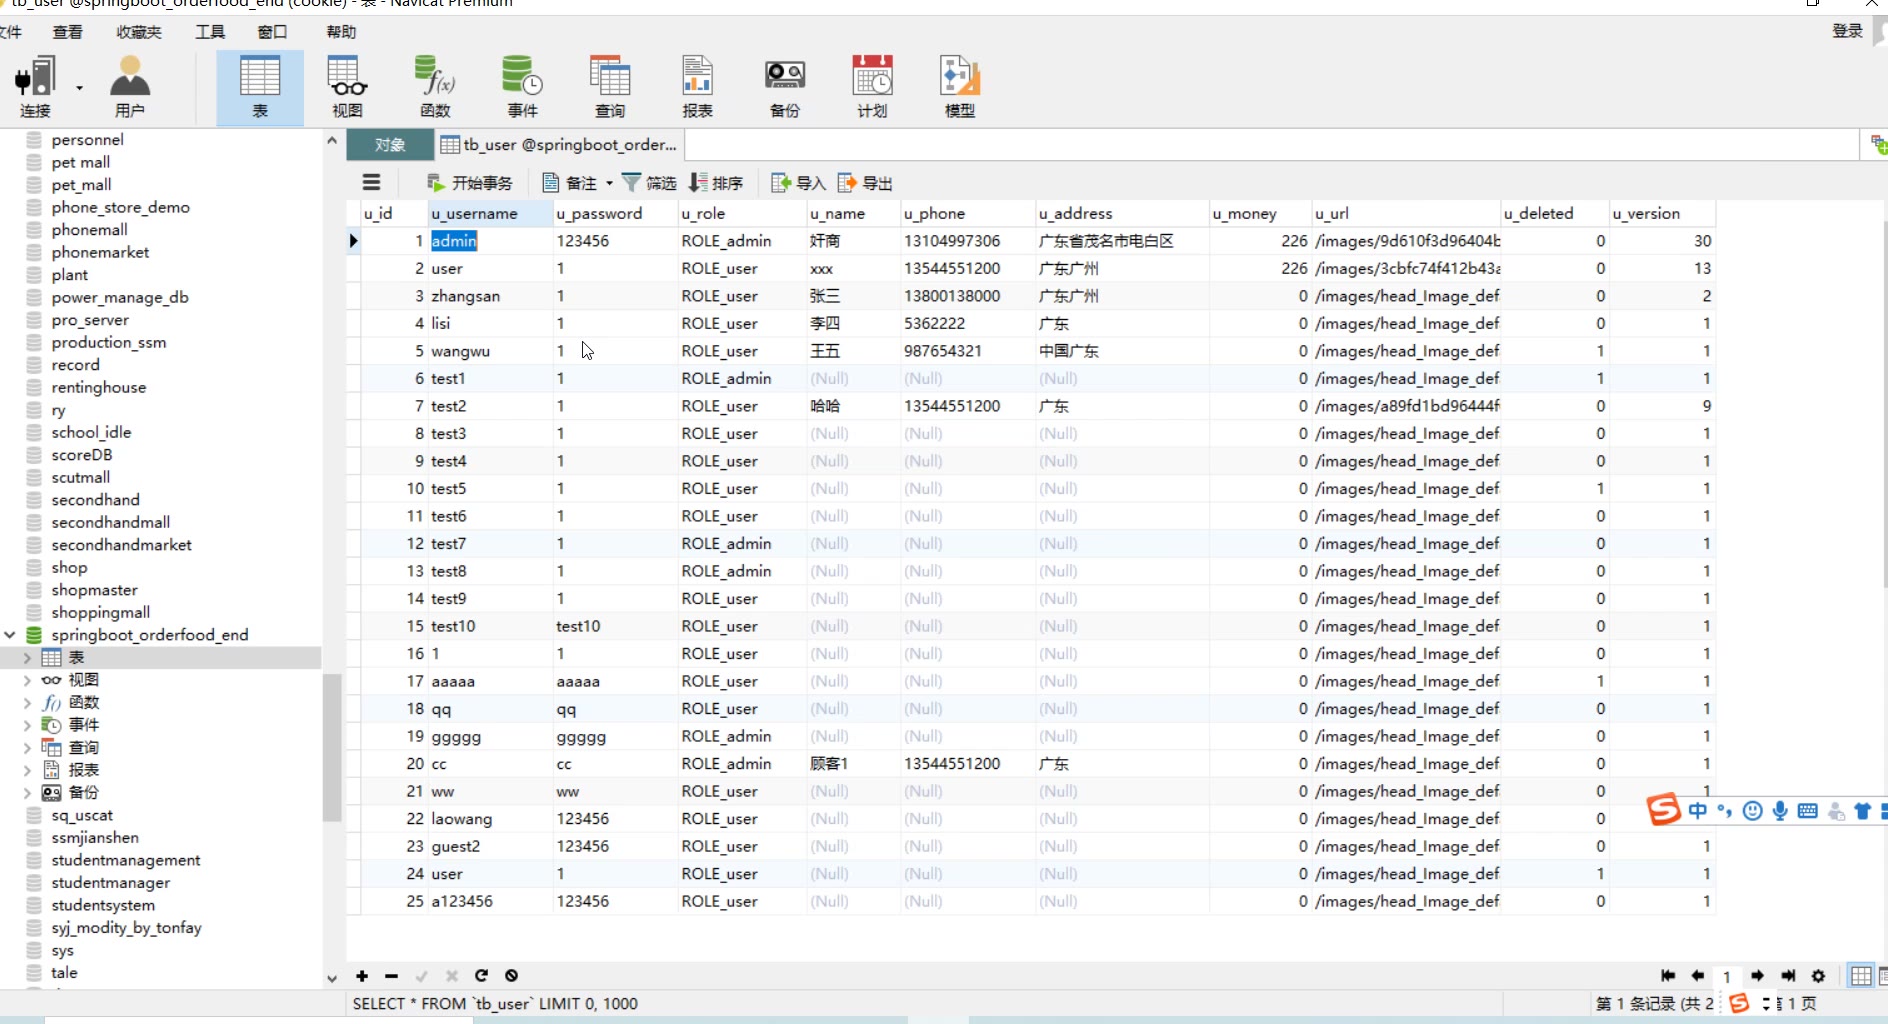Open the Query (查询) toolbar icon

609,86
